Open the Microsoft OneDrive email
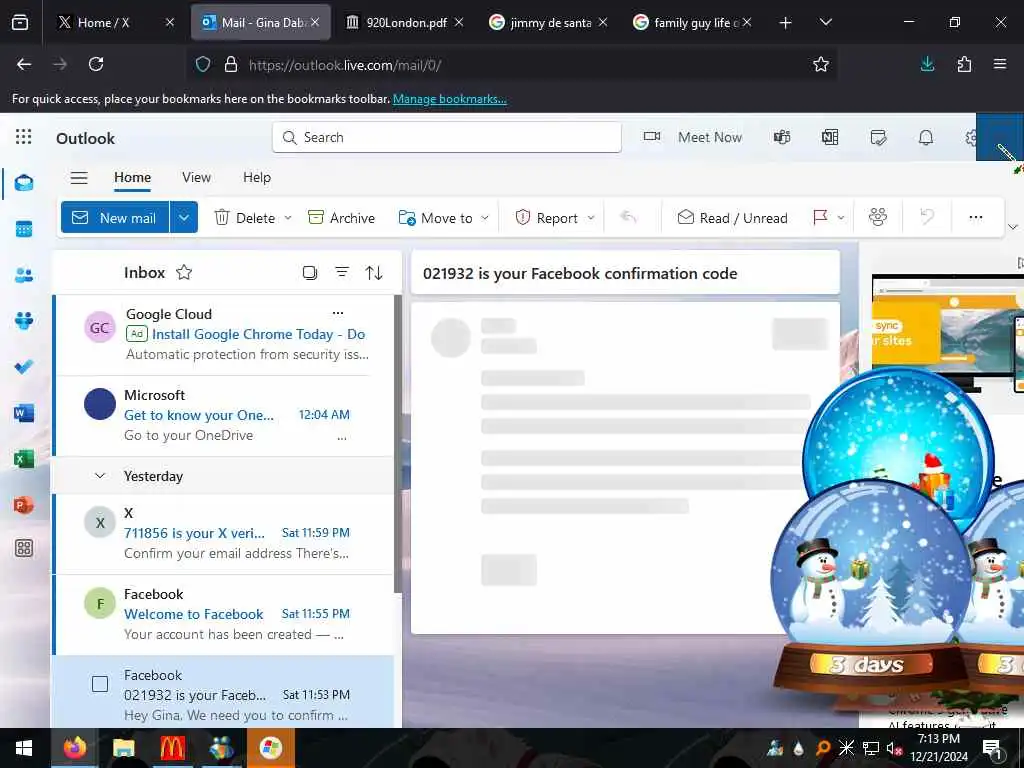Screen dimensions: 1024x768 click(x=223, y=415)
